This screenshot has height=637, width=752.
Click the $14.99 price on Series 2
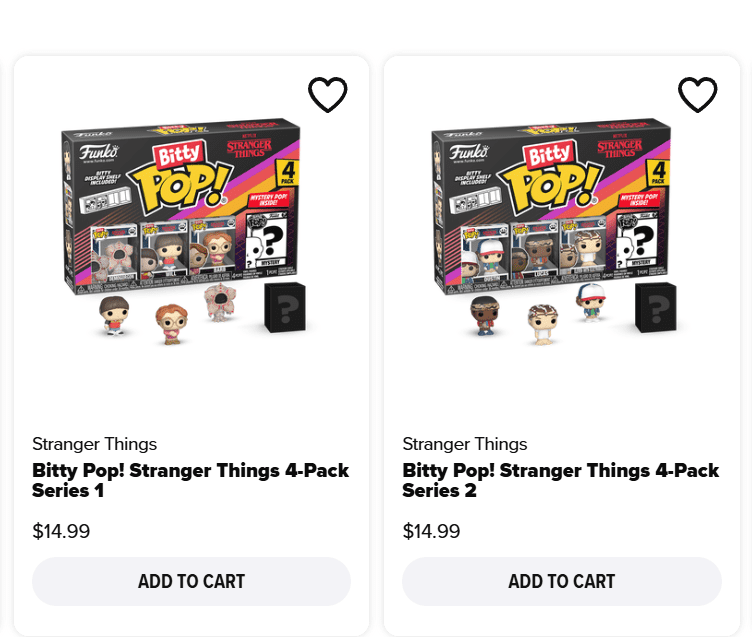point(431,531)
